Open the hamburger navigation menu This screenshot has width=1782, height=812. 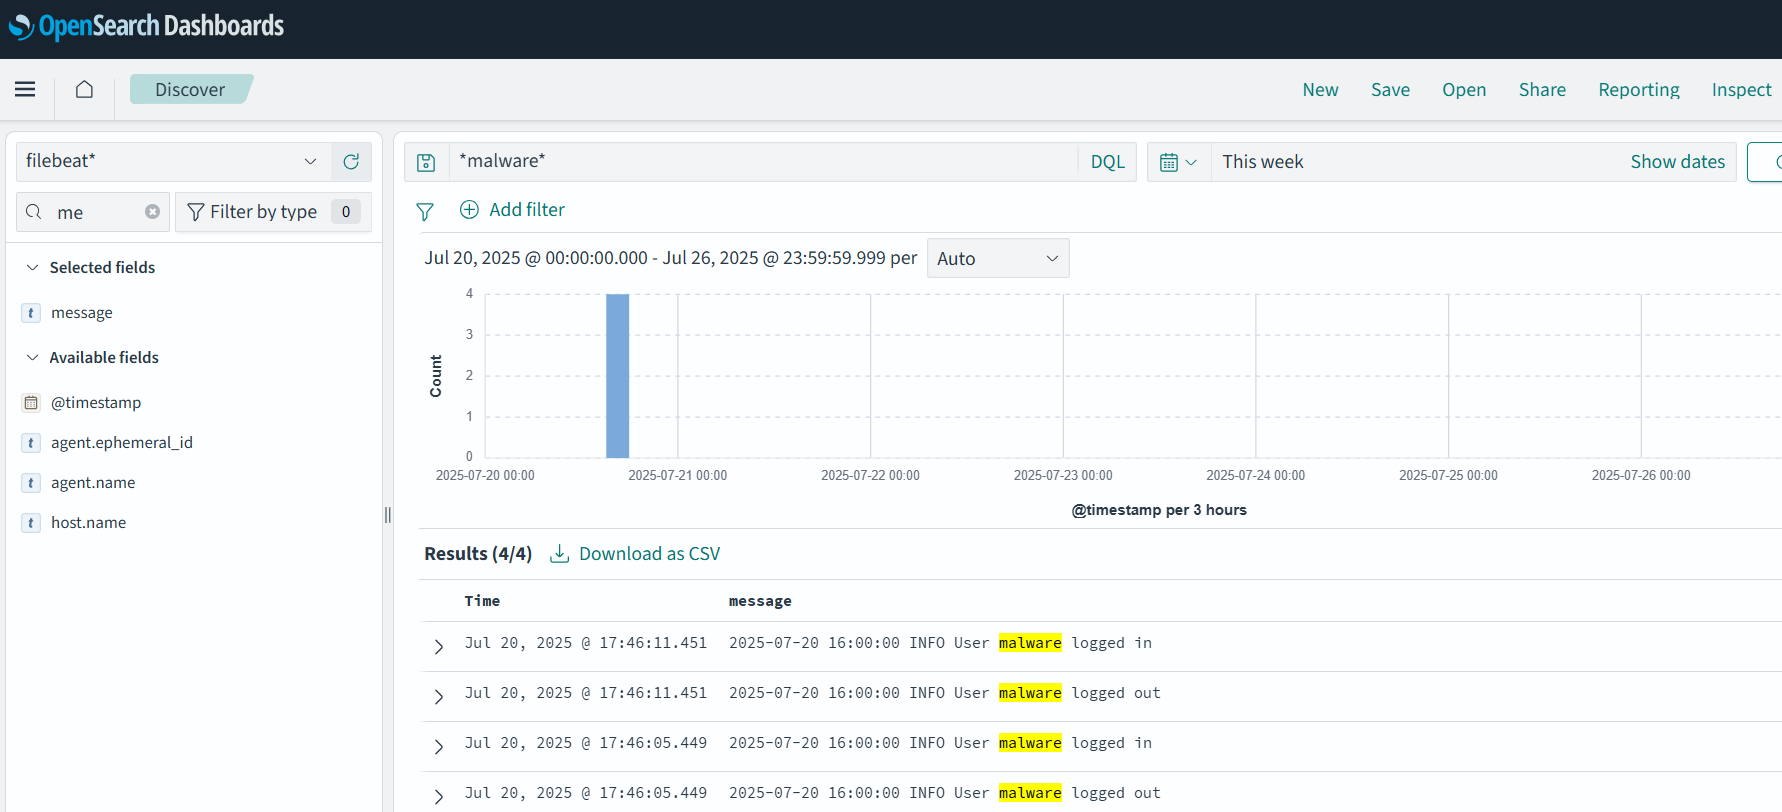pos(25,89)
